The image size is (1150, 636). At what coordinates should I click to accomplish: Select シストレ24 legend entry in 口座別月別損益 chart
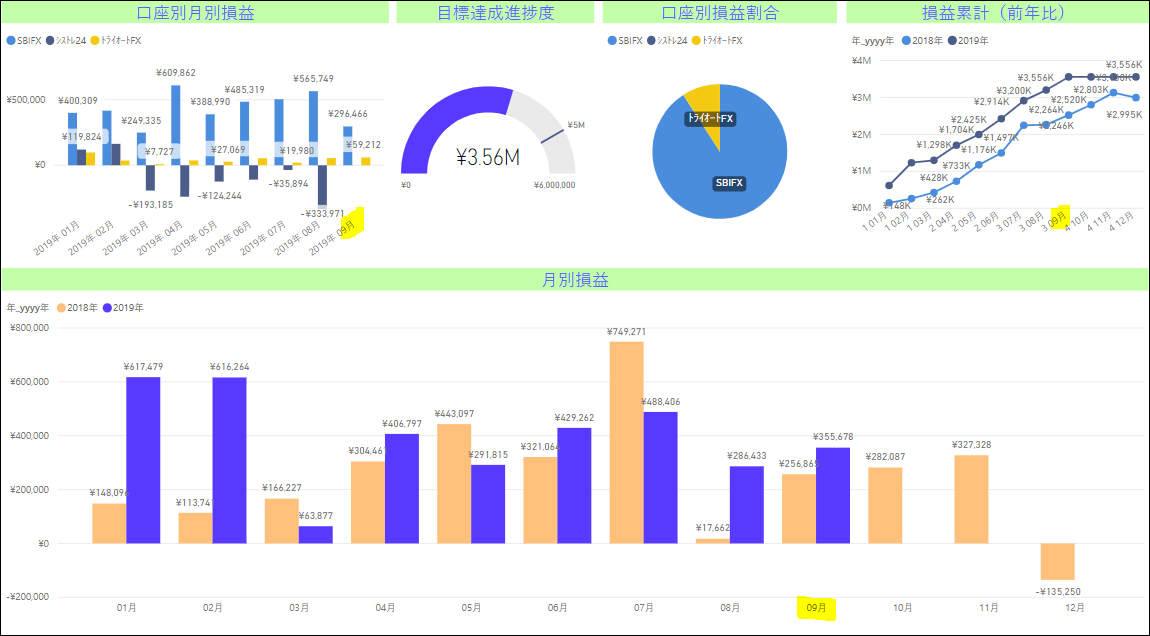click(65, 40)
